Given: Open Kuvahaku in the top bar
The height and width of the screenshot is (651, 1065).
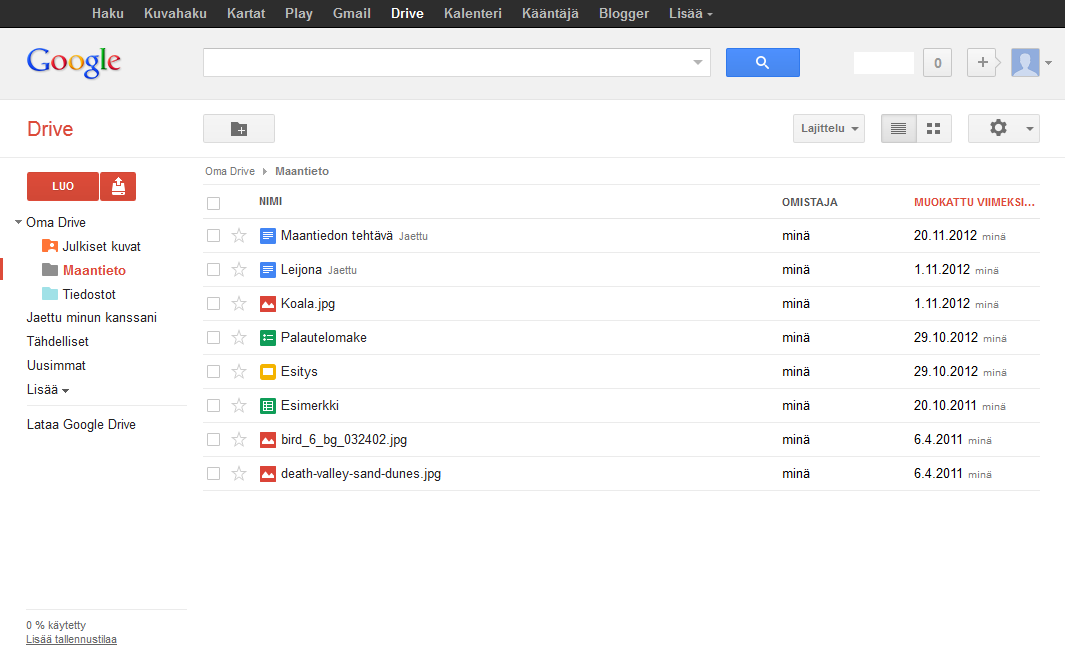Looking at the screenshot, I should pyautogui.click(x=175, y=14).
